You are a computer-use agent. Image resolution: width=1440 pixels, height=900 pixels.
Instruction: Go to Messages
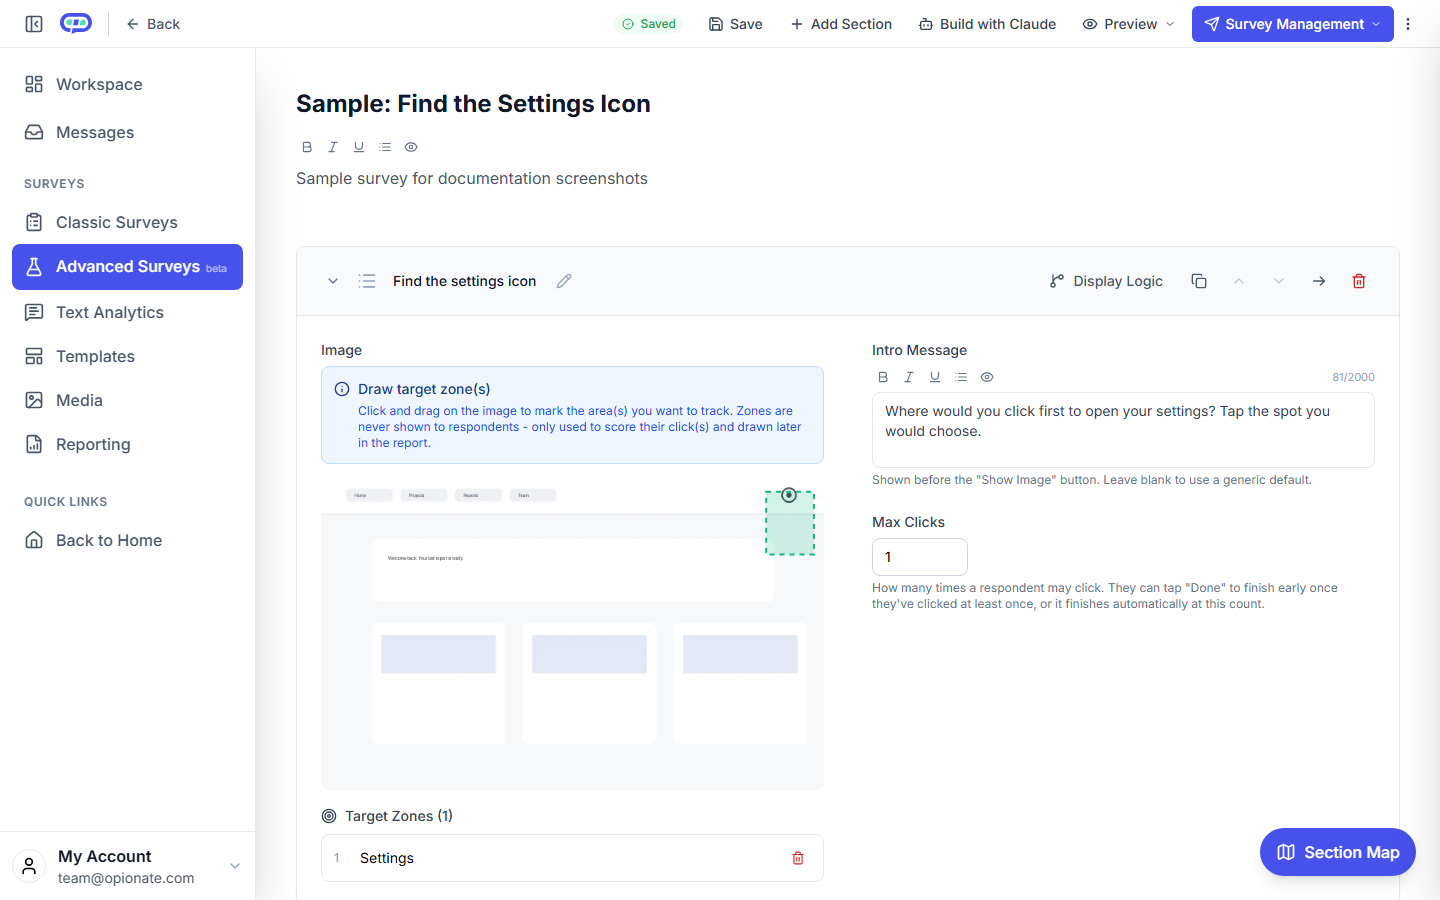127,132
